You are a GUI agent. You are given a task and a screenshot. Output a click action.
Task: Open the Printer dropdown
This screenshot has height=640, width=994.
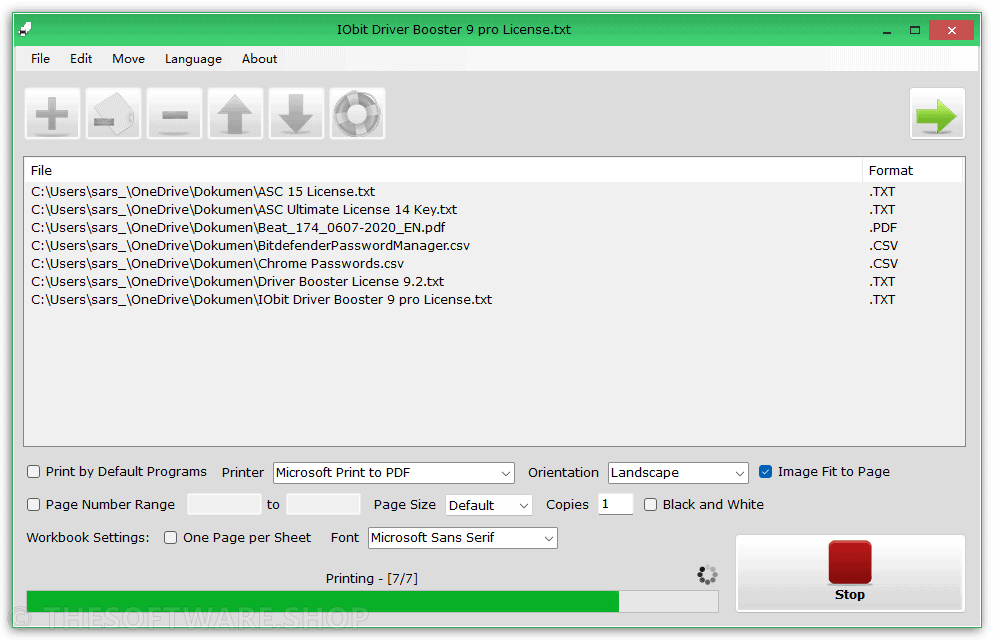coord(394,473)
